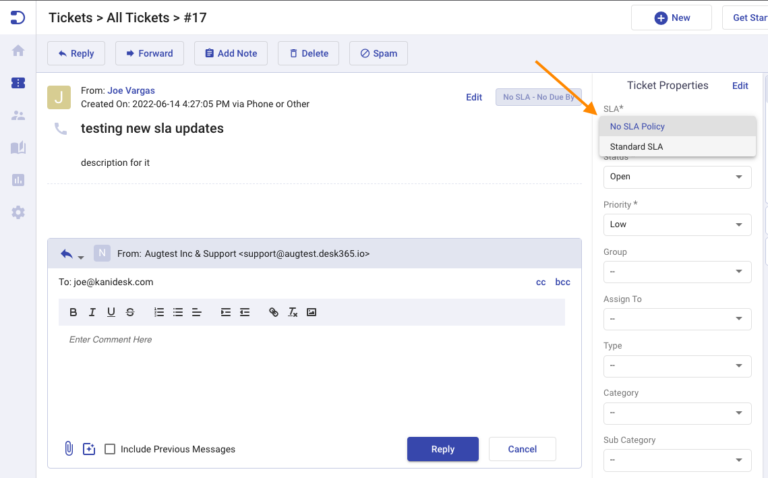
Task: Insert a hyperlink in editor
Action: pyautogui.click(x=273, y=312)
